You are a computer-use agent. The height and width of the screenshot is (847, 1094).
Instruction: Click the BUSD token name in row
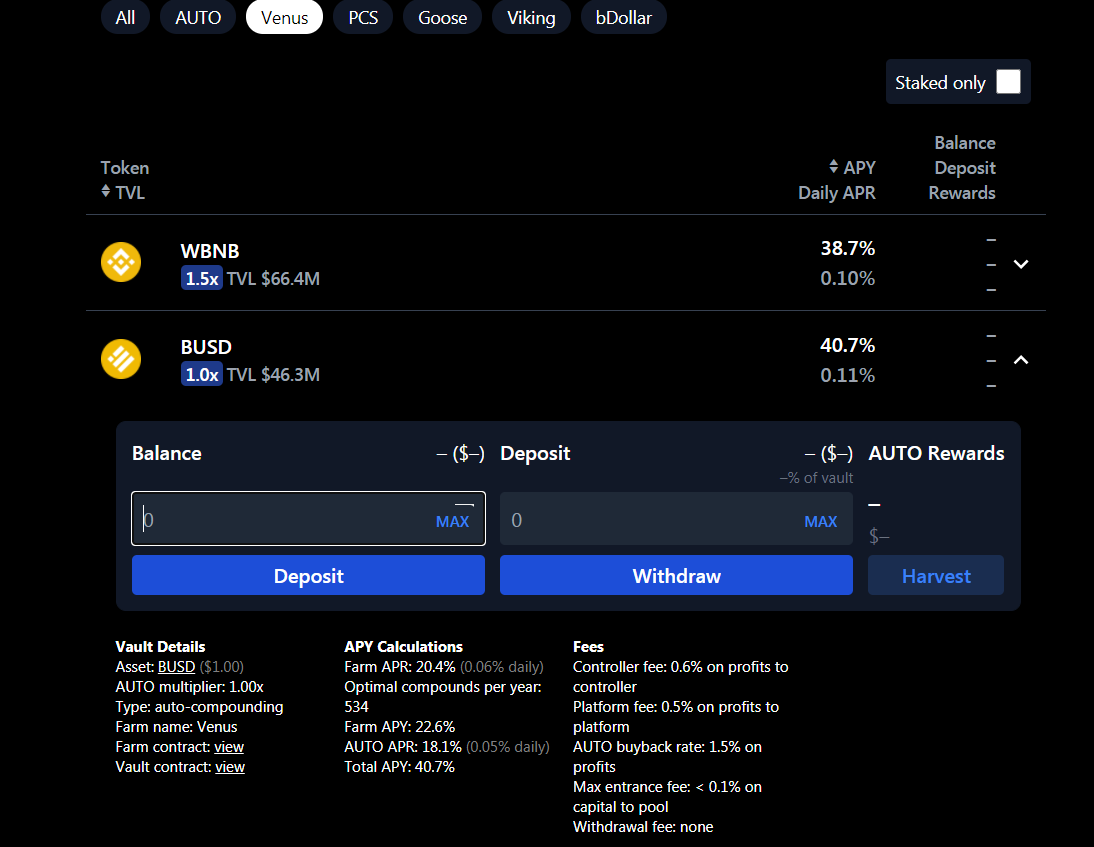coord(206,347)
